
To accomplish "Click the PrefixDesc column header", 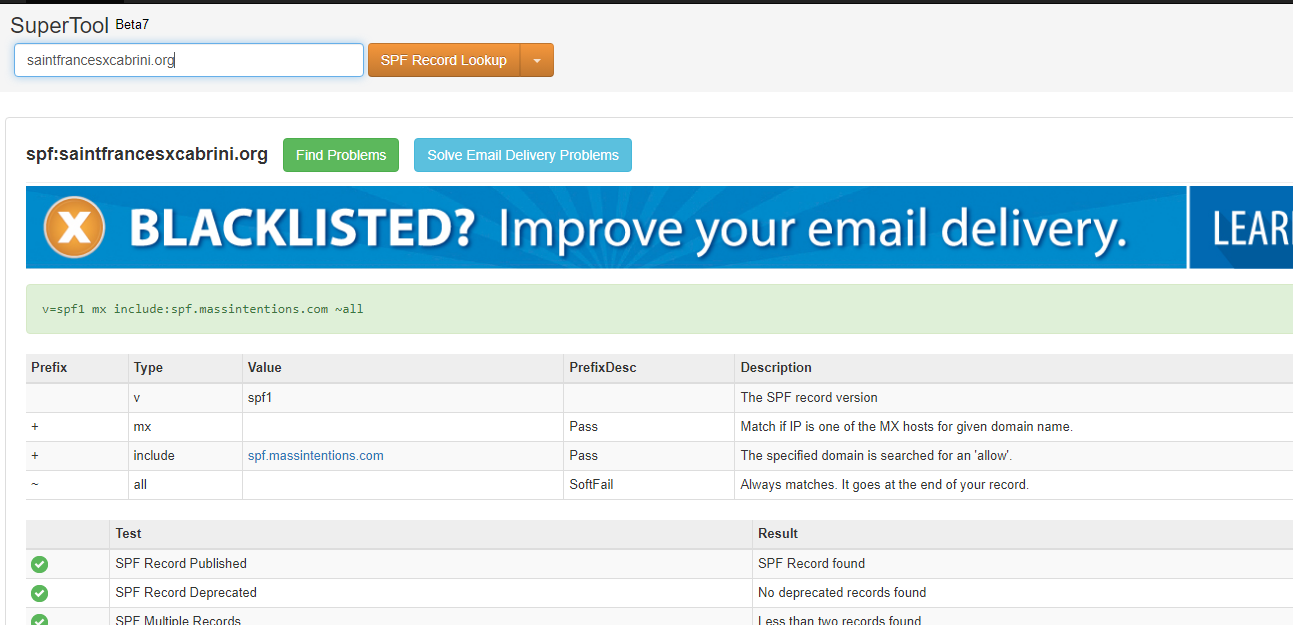I will coord(602,368).
